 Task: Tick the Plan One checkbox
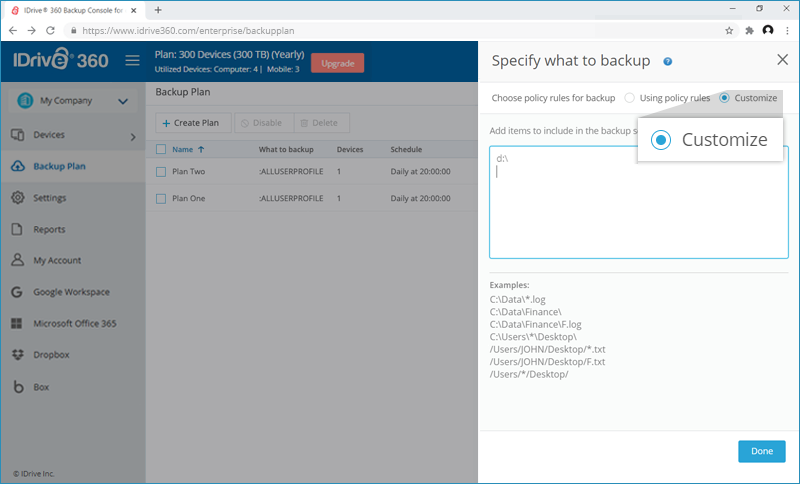161,198
